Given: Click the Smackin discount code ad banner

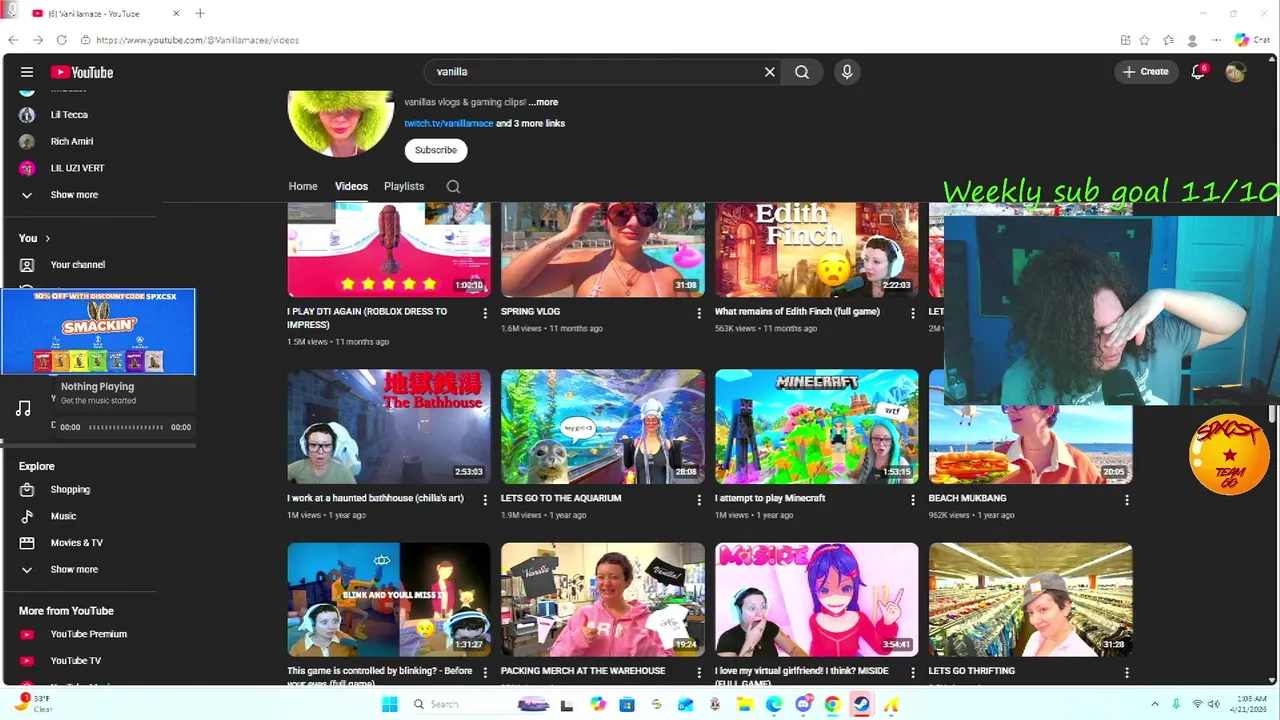Looking at the screenshot, I should (x=98, y=331).
